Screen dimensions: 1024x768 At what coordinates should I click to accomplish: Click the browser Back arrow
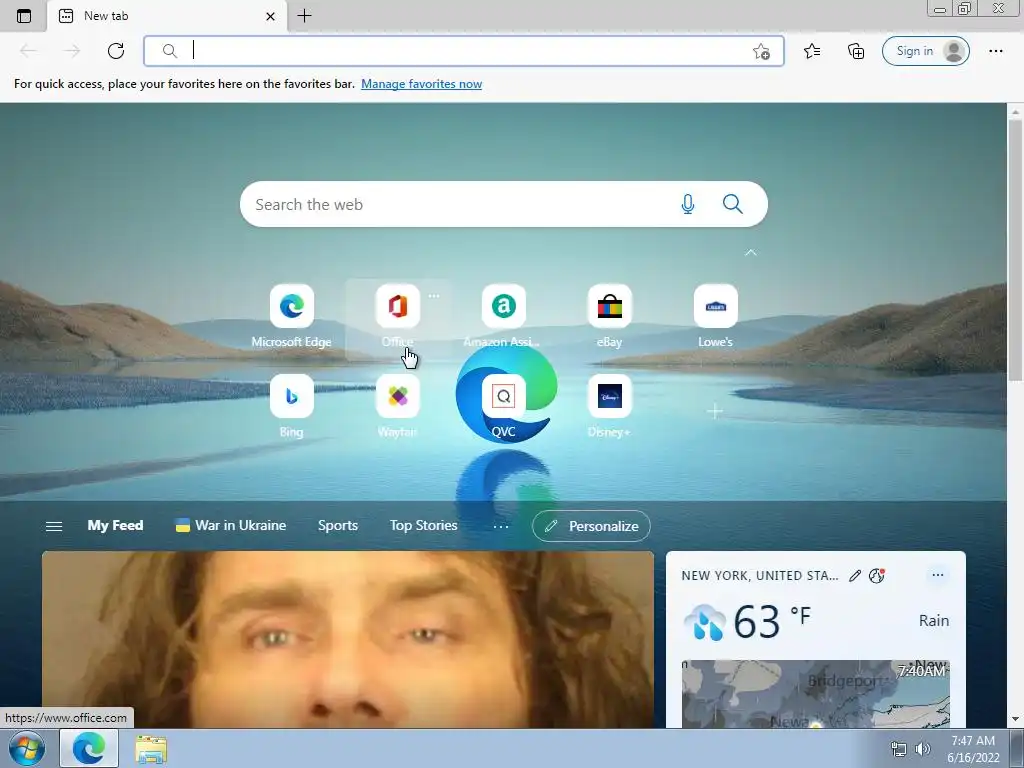click(28, 51)
